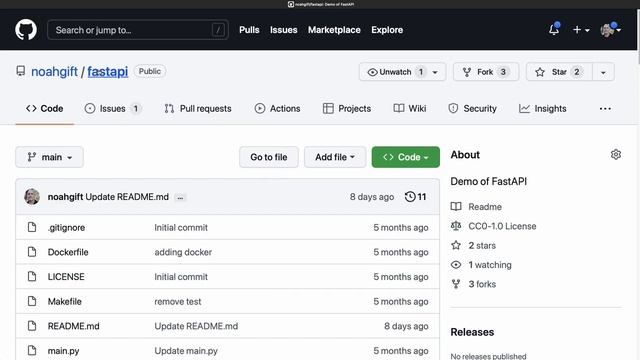This screenshot has height=360, width=640.
Task: Open the GitHub logo home icon
Action: click(26, 30)
